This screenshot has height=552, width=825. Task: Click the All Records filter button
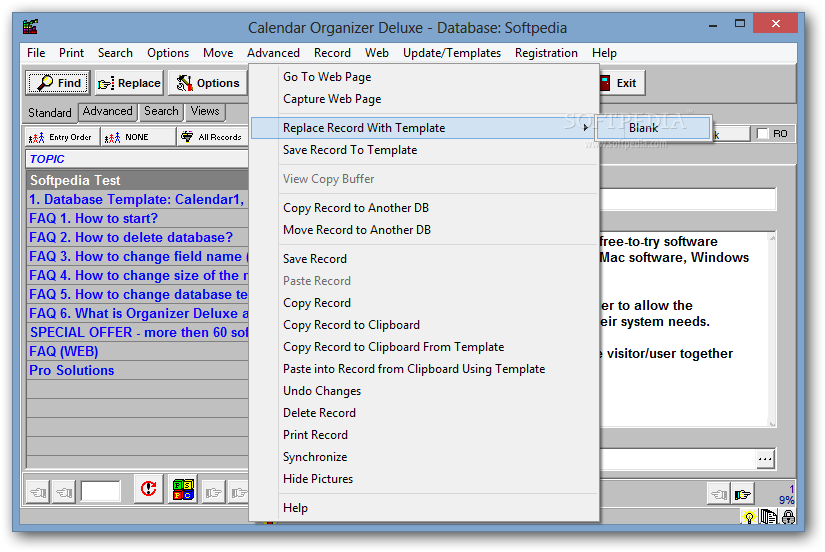click(213, 137)
